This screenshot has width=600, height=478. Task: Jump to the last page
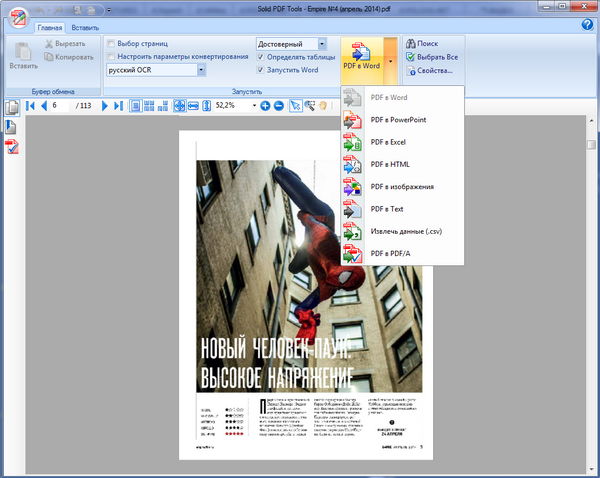coord(118,105)
